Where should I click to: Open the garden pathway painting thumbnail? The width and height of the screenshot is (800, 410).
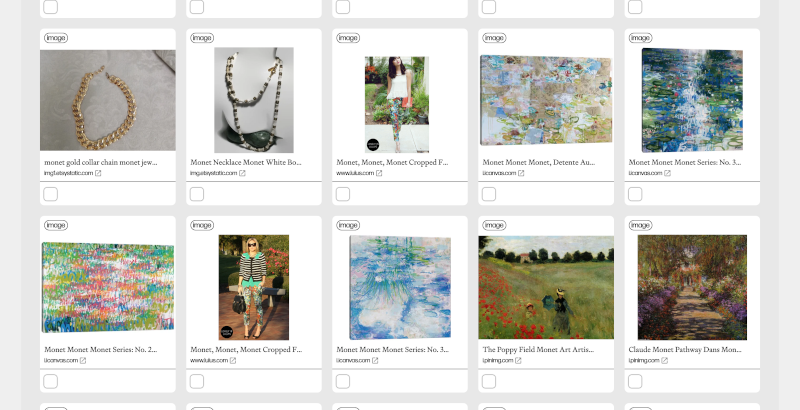tap(692, 288)
